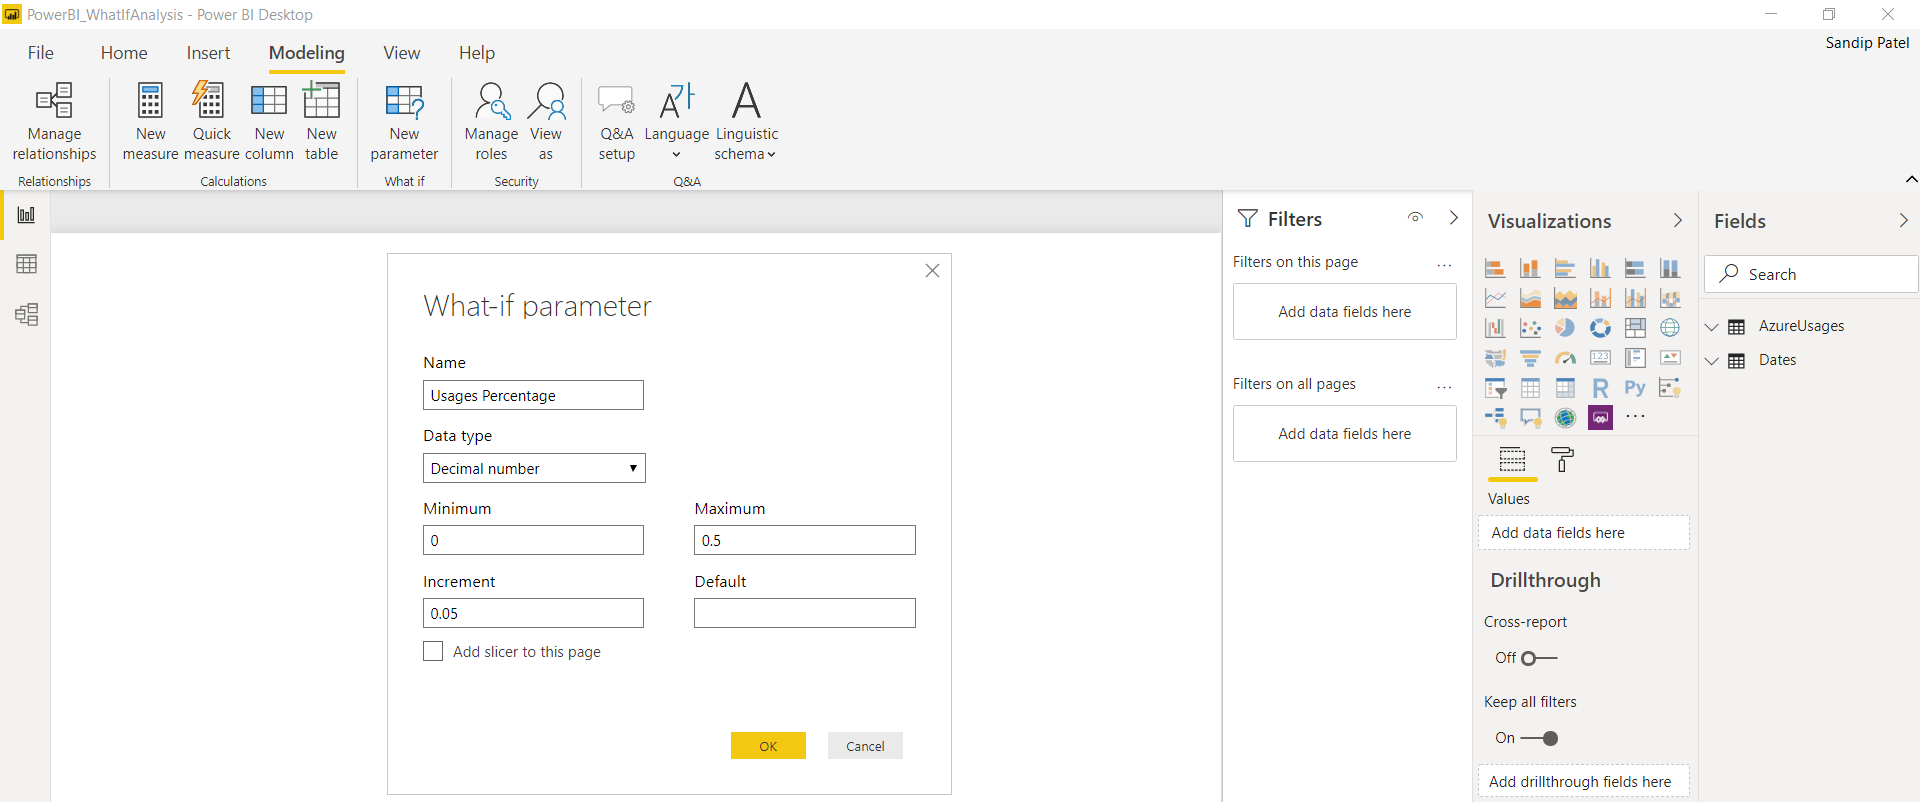Add the slicer visual

1495,388
